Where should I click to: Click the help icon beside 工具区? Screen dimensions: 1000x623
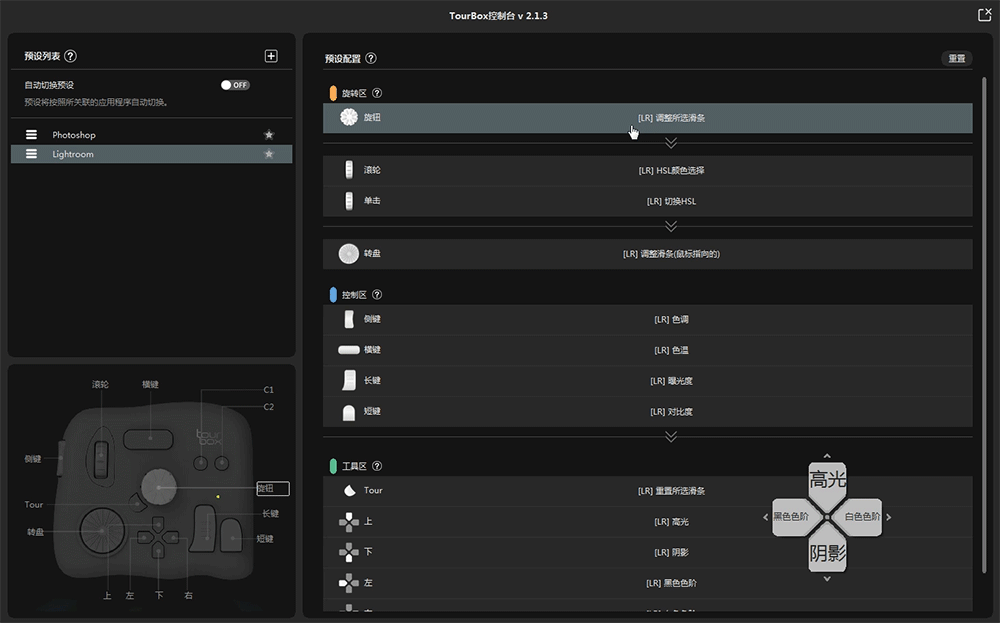pyautogui.click(x=377, y=466)
